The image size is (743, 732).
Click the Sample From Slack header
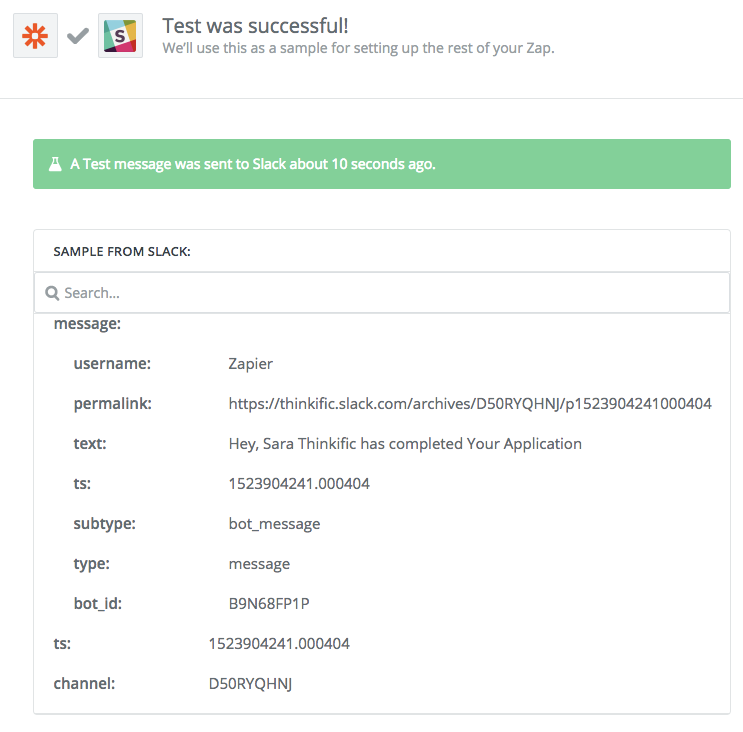point(122,252)
